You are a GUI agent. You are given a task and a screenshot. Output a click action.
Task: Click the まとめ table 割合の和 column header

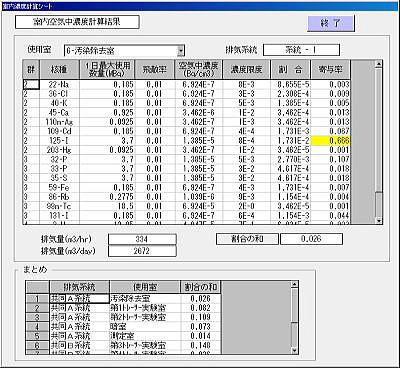click(x=201, y=287)
